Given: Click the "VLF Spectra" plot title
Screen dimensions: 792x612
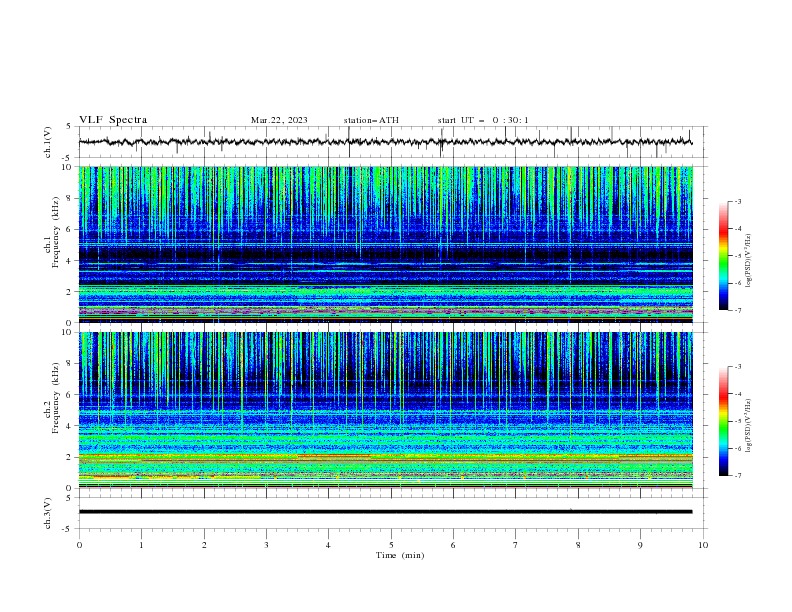Looking at the screenshot, I should coord(113,120).
